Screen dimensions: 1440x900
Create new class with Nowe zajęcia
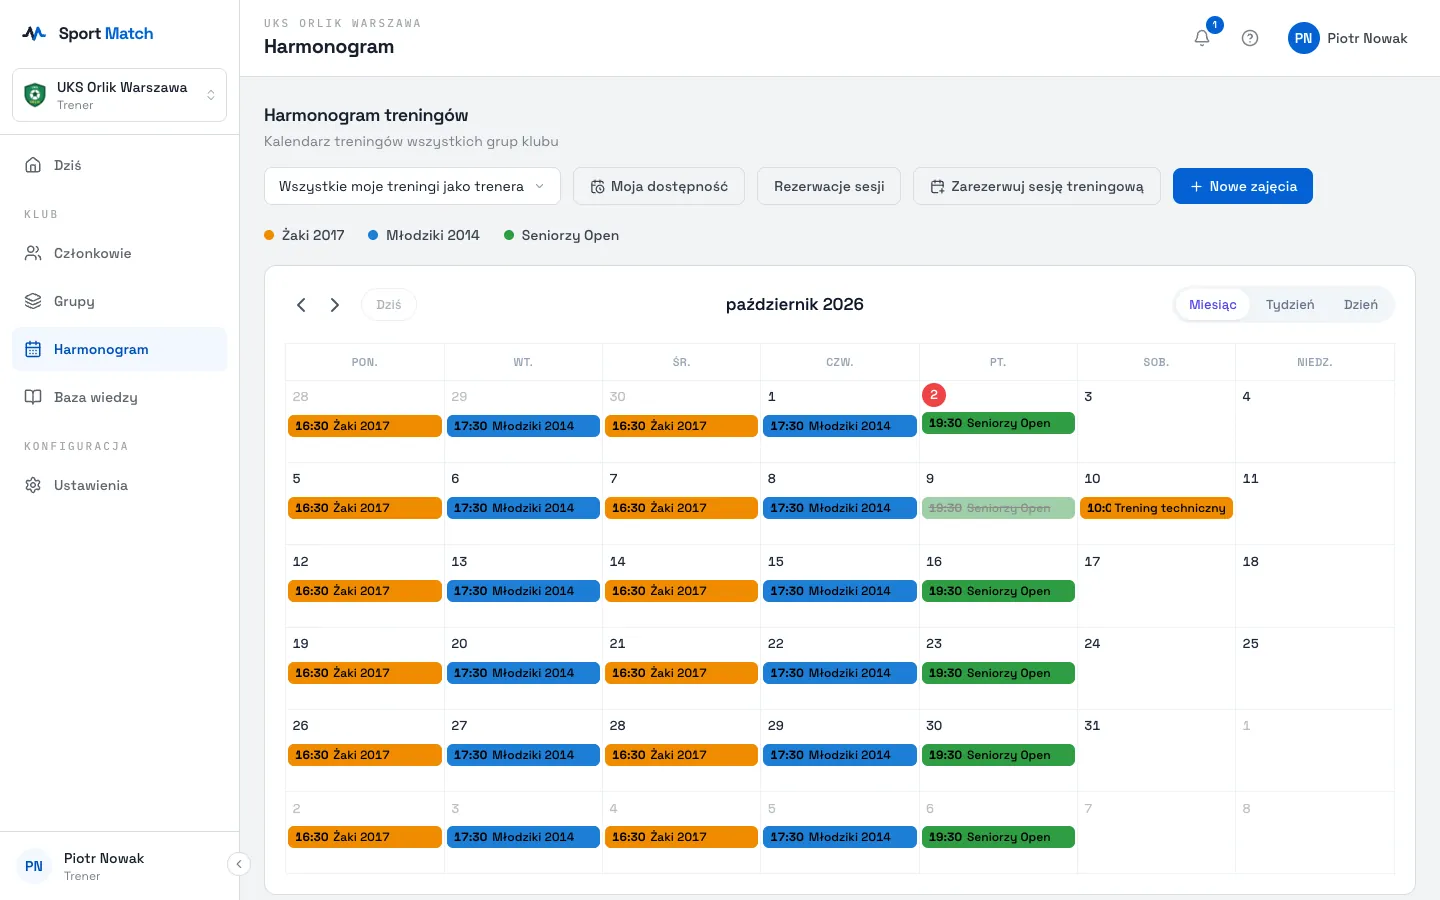click(1243, 186)
